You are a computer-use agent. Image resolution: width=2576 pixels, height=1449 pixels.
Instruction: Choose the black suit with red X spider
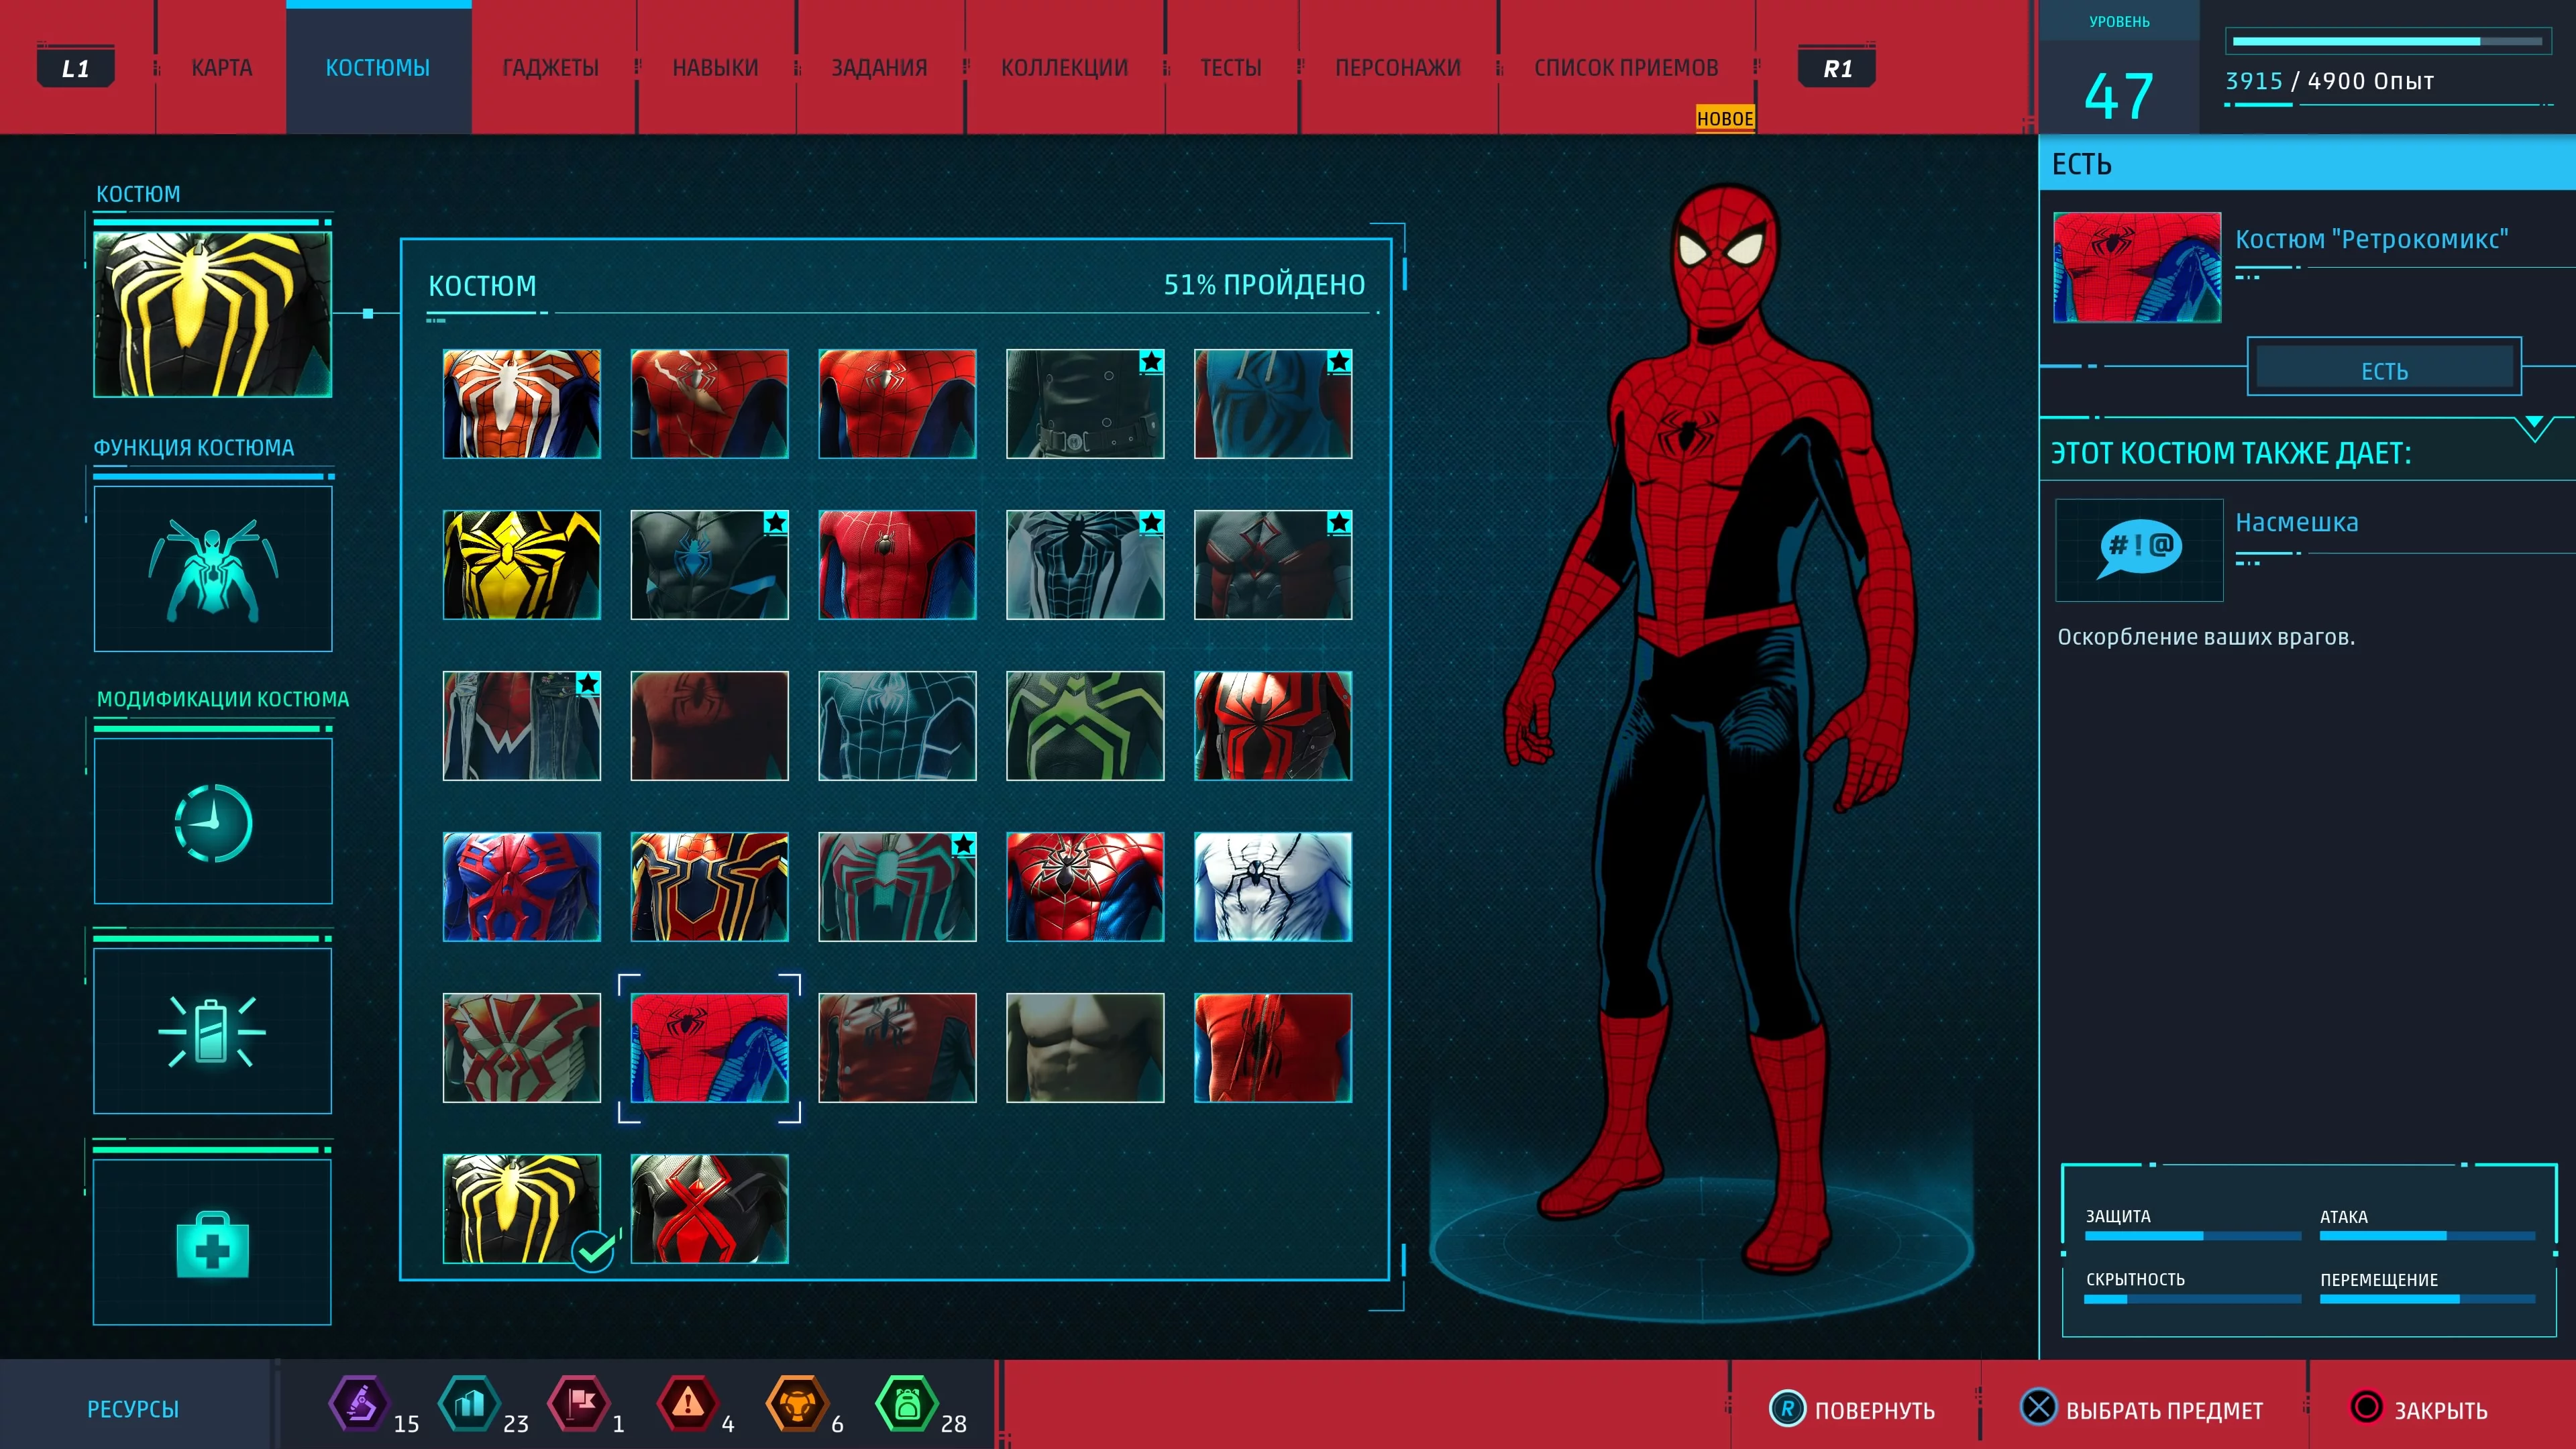click(710, 1209)
